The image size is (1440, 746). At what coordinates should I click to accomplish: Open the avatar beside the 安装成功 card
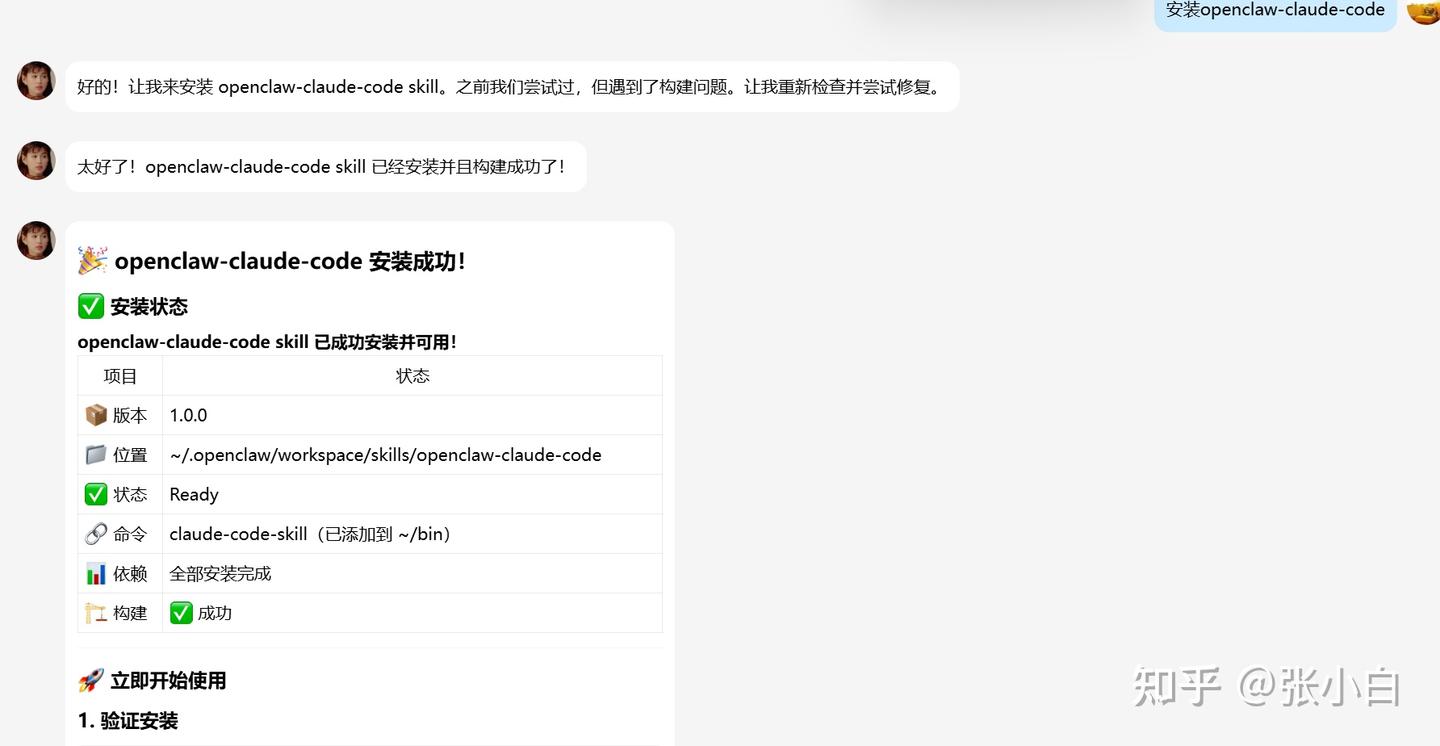point(36,241)
